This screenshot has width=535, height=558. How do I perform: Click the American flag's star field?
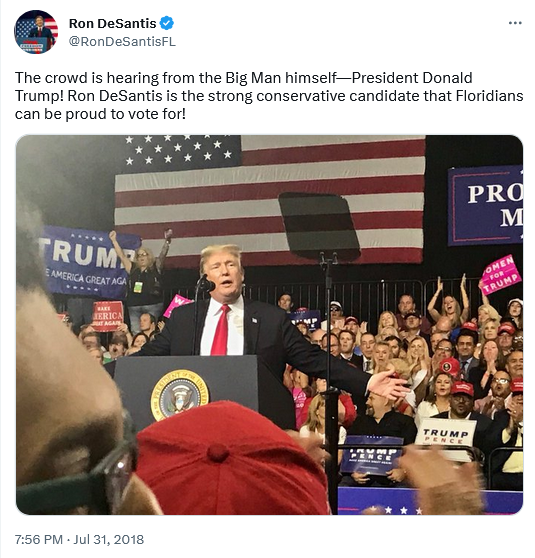182,151
